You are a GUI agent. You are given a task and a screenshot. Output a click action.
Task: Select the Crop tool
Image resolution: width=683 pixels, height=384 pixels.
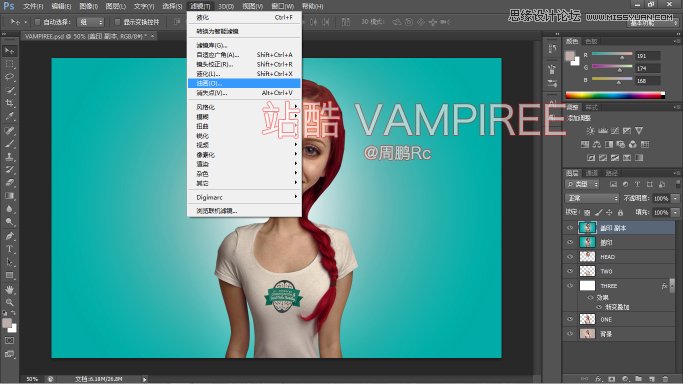(9, 103)
